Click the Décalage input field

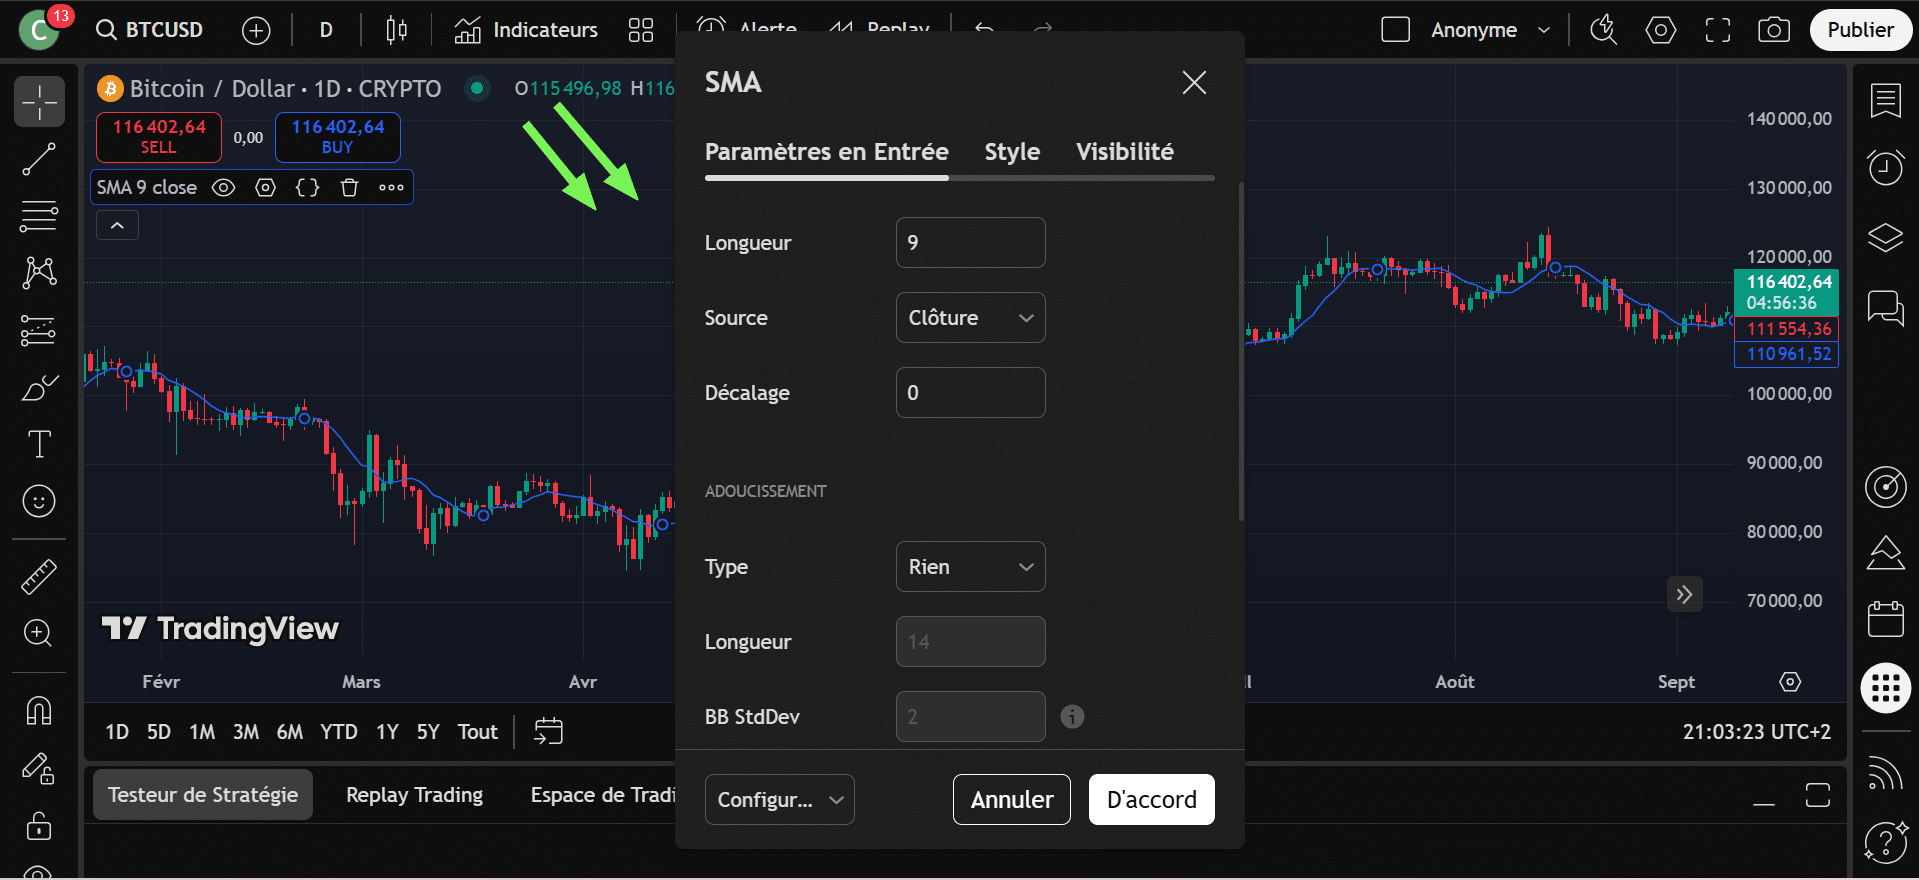970,393
